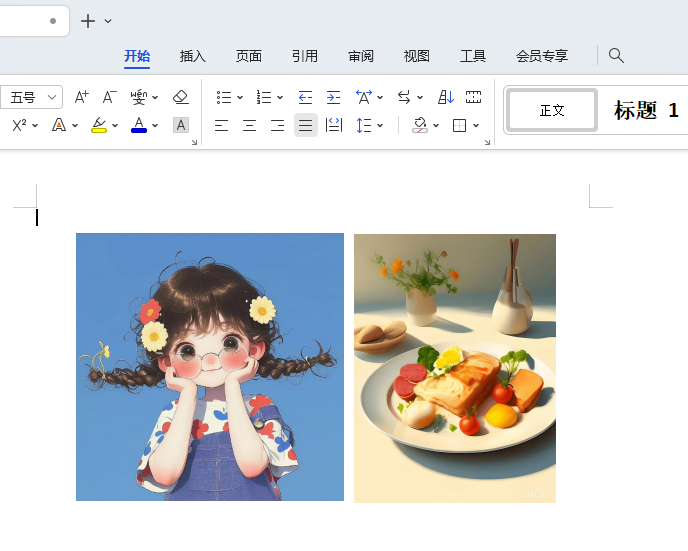Apply the 标题 1 style

click(x=646, y=110)
